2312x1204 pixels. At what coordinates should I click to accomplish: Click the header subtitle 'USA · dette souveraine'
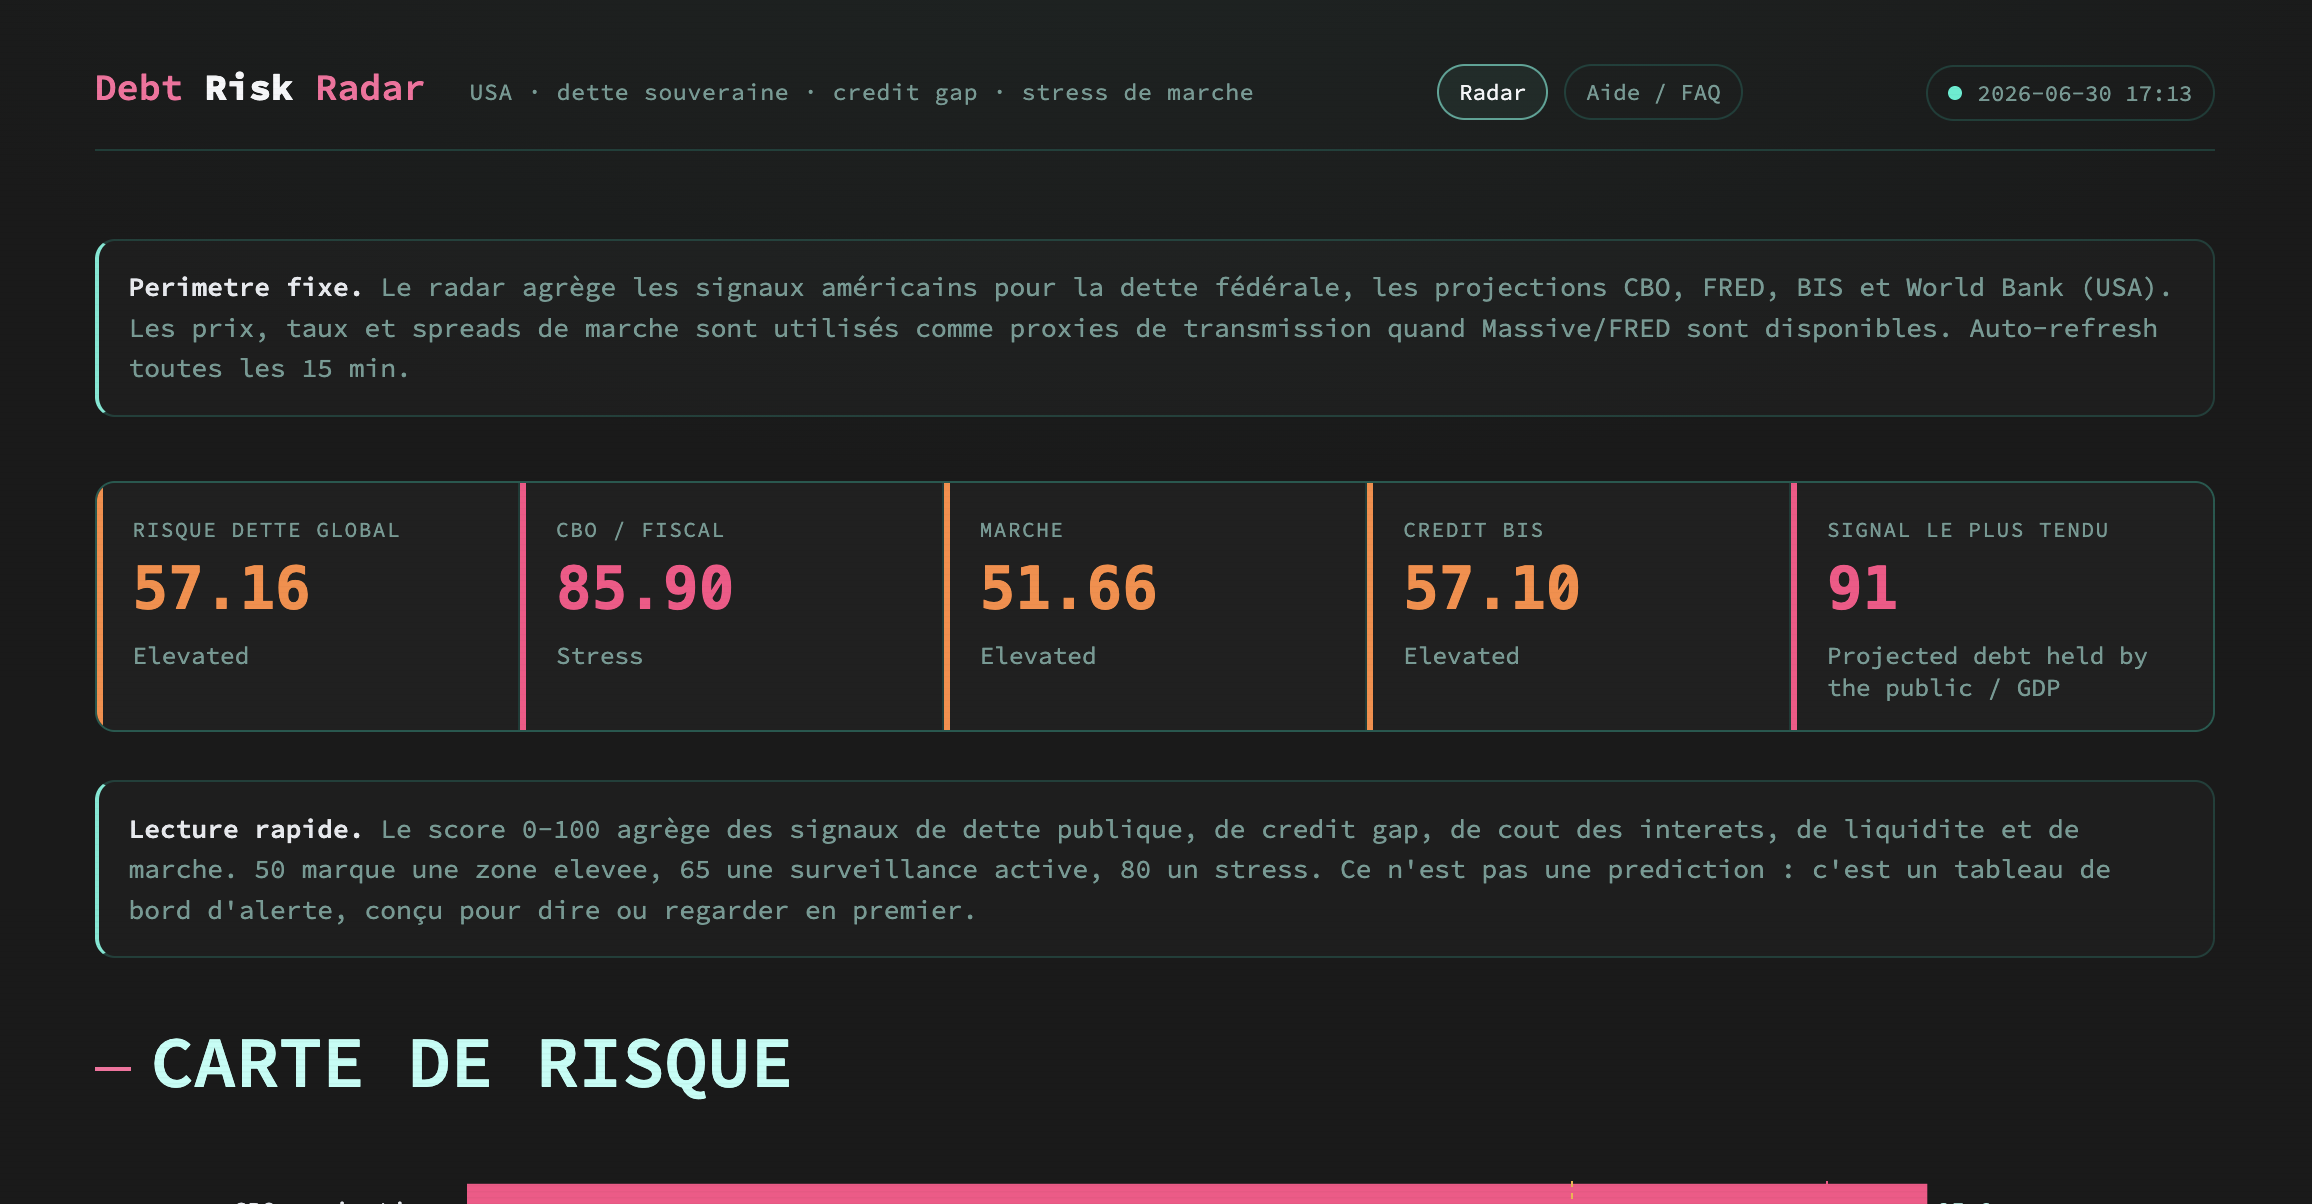tap(629, 92)
